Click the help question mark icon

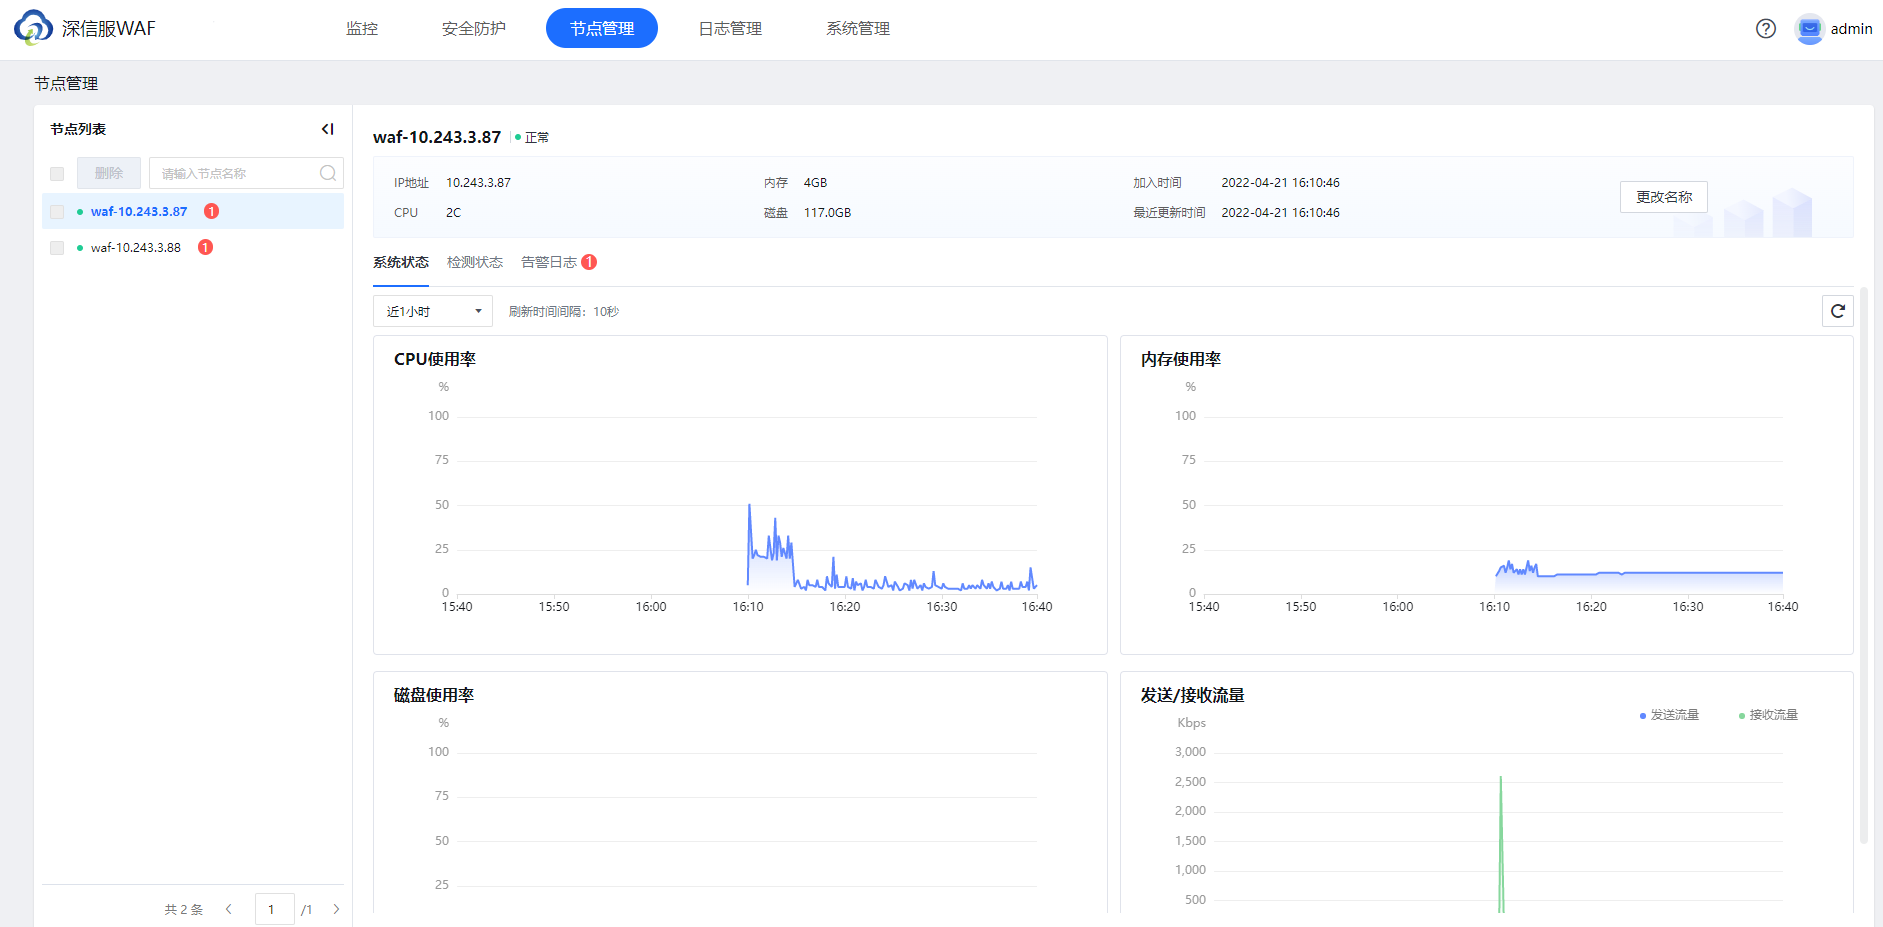pyautogui.click(x=1765, y=29)
